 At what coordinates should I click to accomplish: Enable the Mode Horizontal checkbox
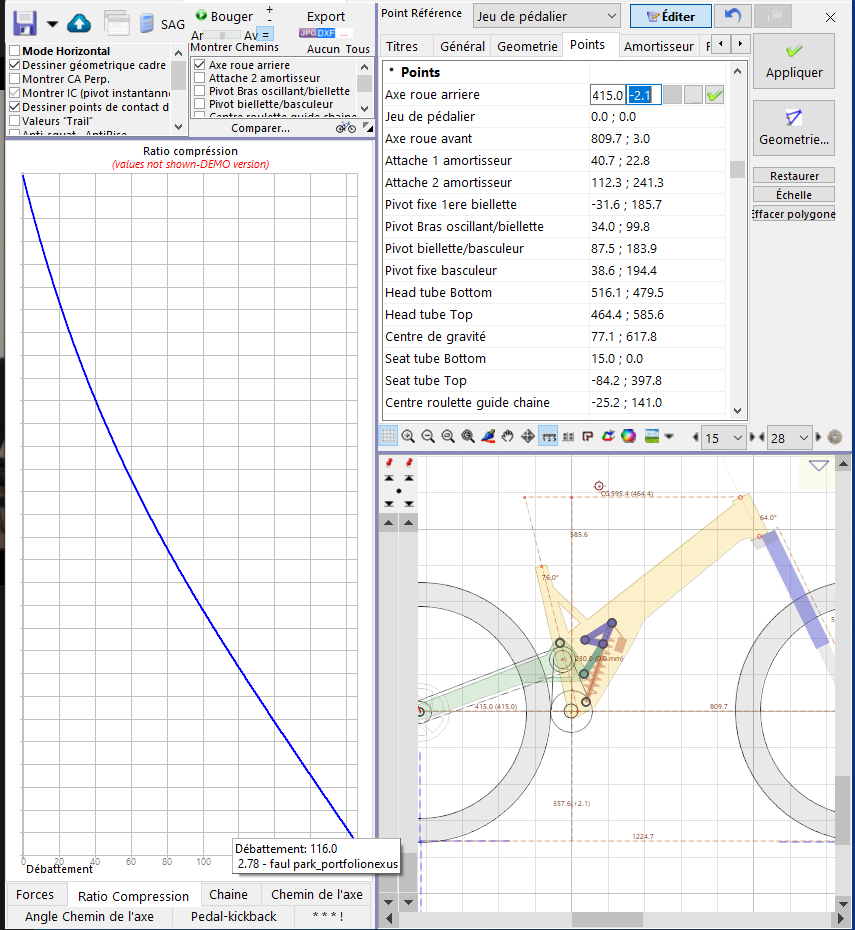[x=15, y=51]
